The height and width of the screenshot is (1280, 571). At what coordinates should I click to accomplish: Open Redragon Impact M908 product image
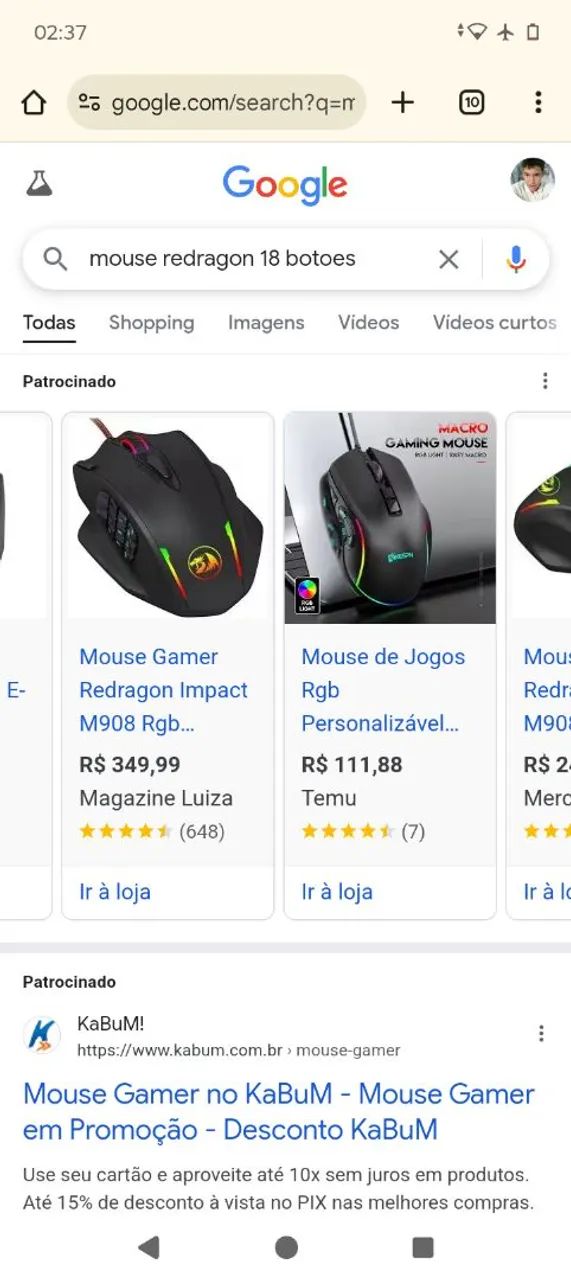(x=168, y=518)
